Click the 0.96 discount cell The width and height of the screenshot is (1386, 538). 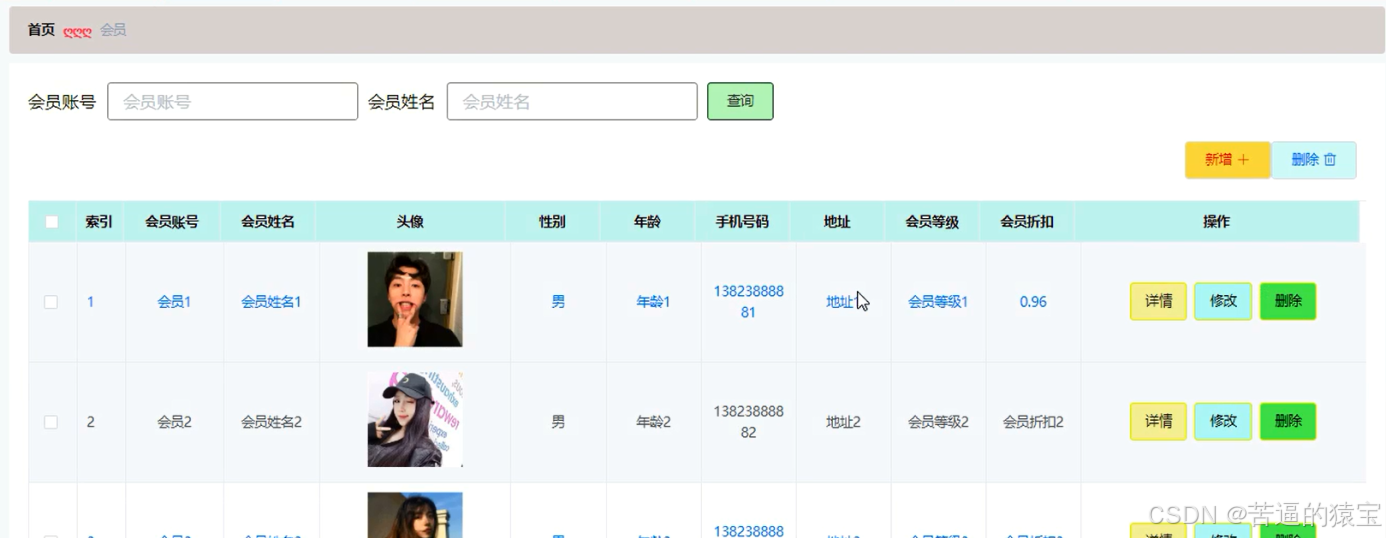[x=1033, y=302]
